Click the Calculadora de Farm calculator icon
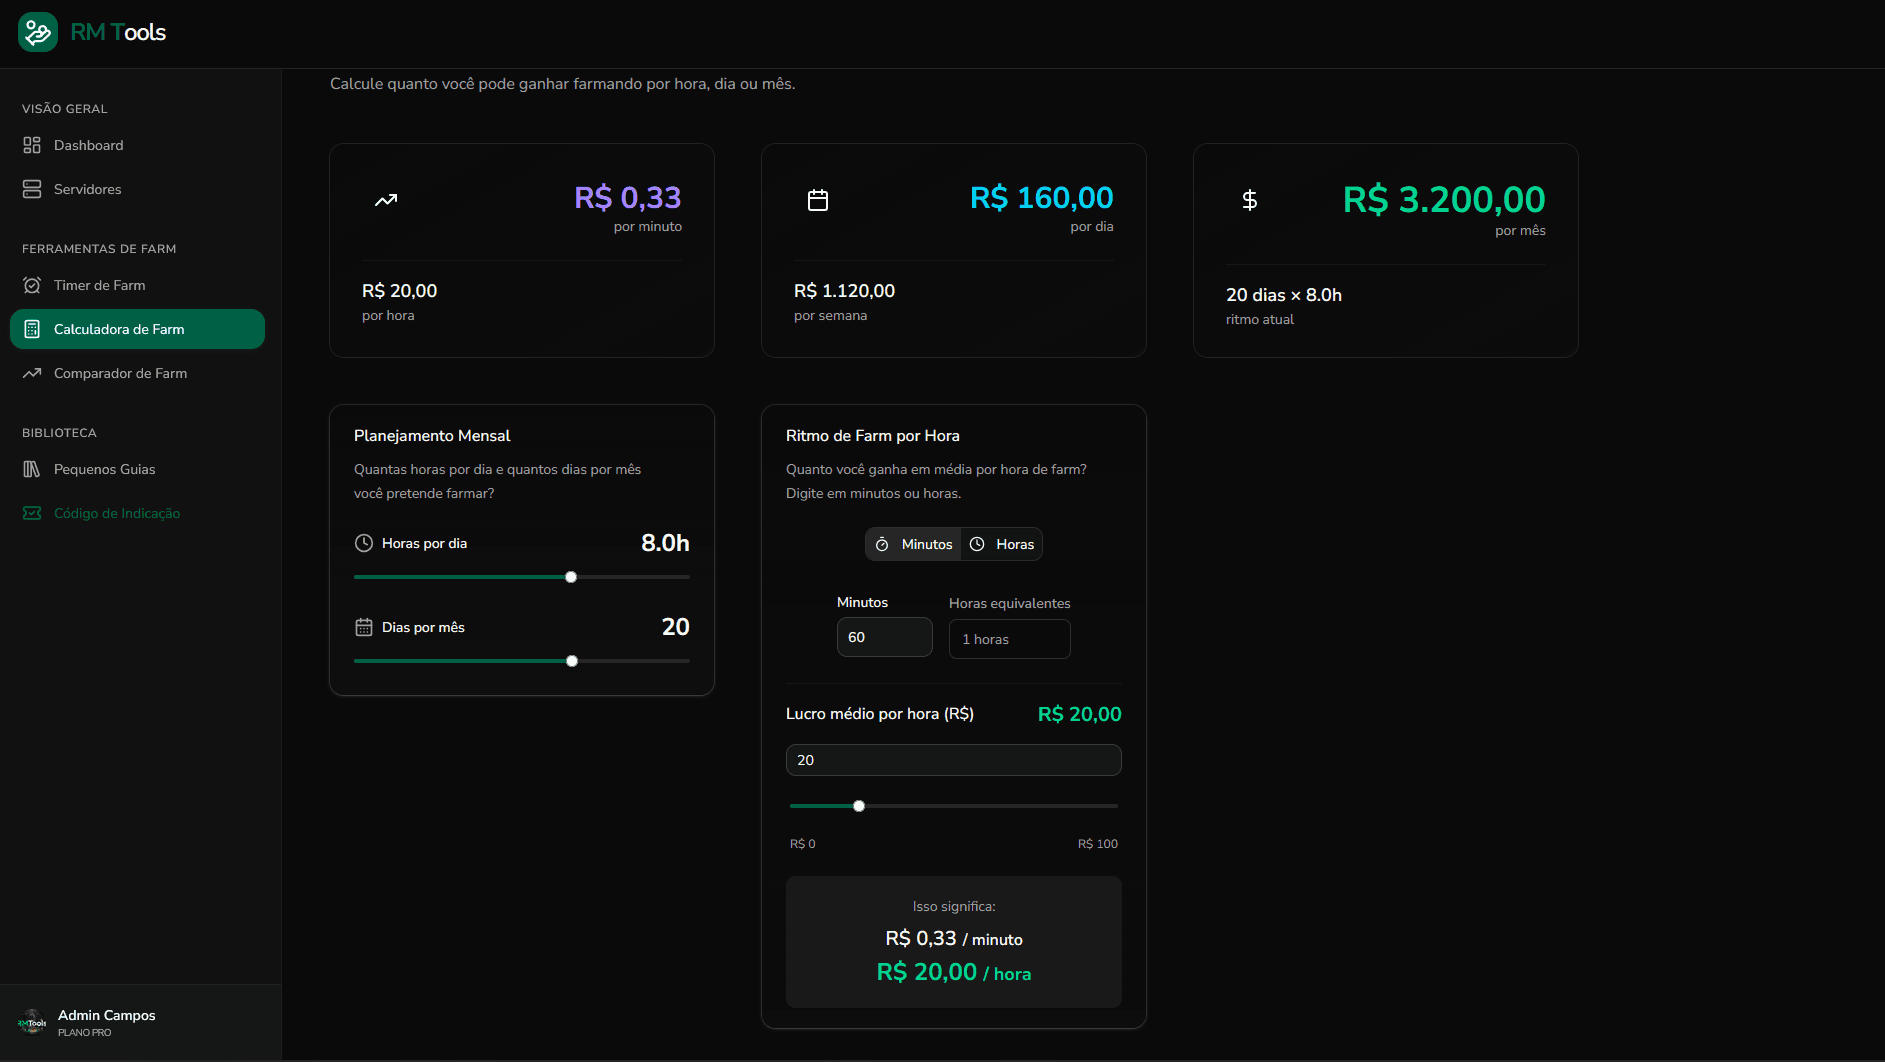This screenshot has height=1062, width=1885. tap(31, 329)
